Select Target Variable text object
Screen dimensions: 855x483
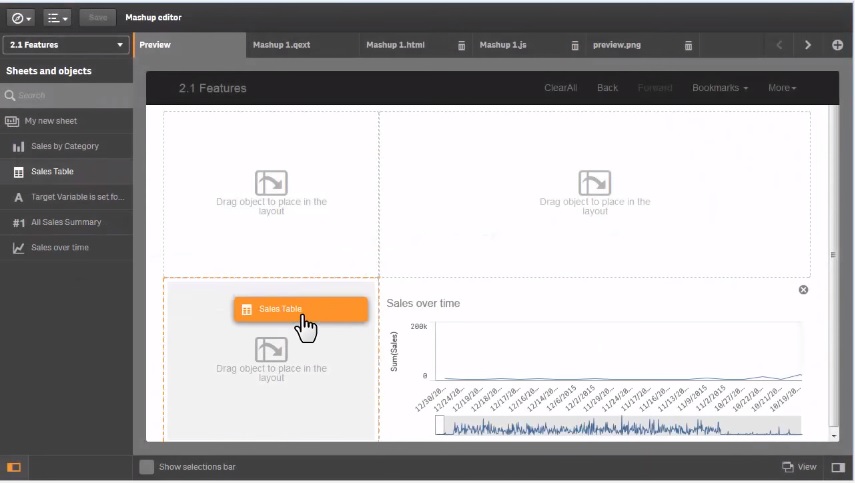[66, 197]
